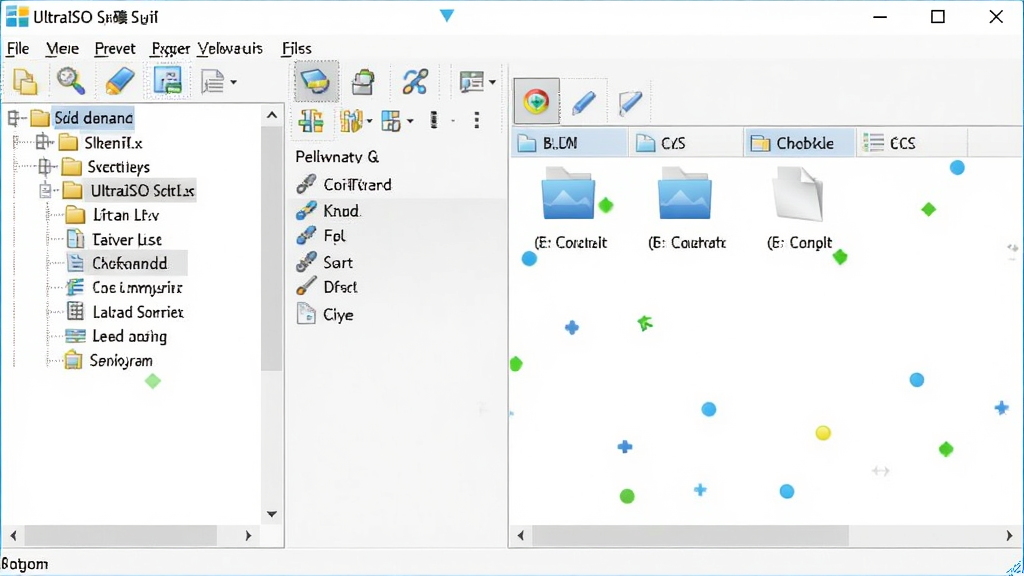Open dropdown arrow beside yellow grid icon

click(370, 121)
